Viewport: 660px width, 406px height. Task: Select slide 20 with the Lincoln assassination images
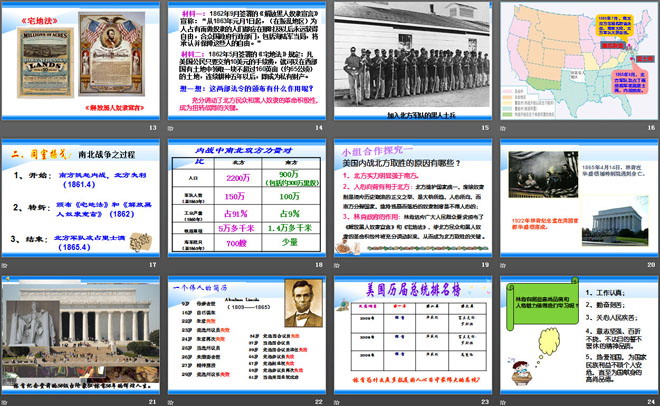point(572,196)
